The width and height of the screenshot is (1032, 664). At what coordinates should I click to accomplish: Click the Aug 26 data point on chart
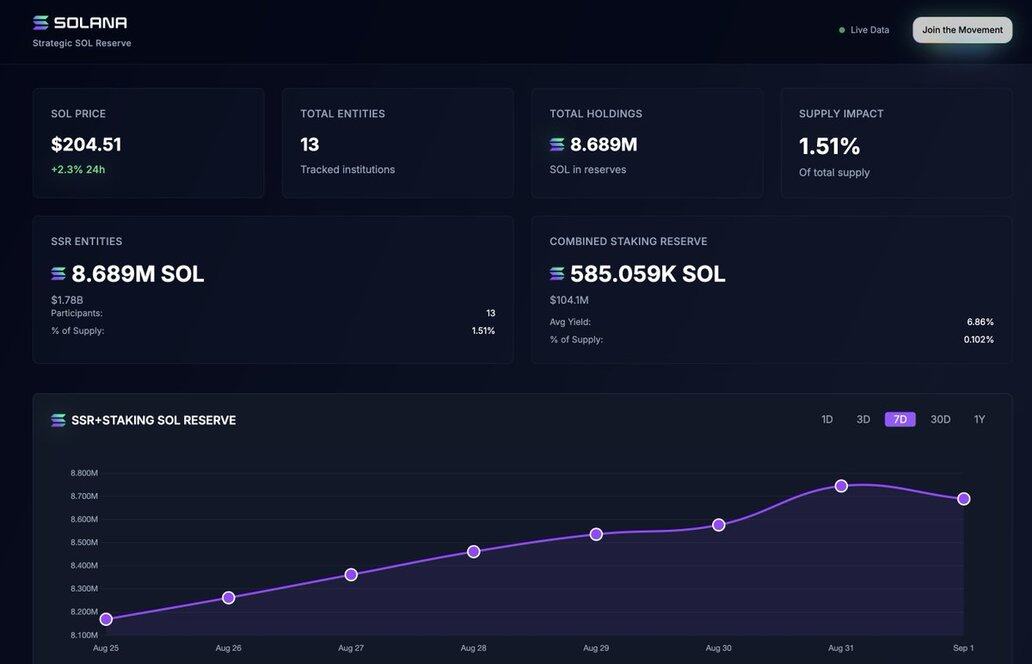tap(228, 598)
